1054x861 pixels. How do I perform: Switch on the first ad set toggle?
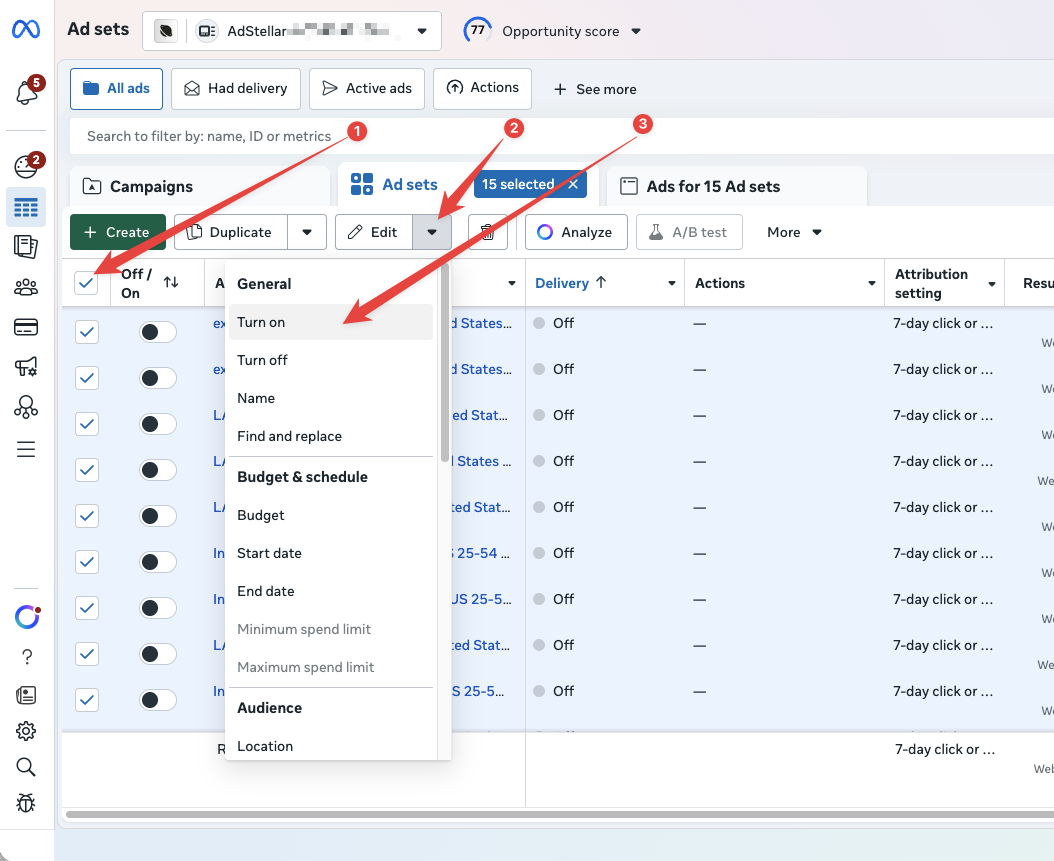coord(158,332)
